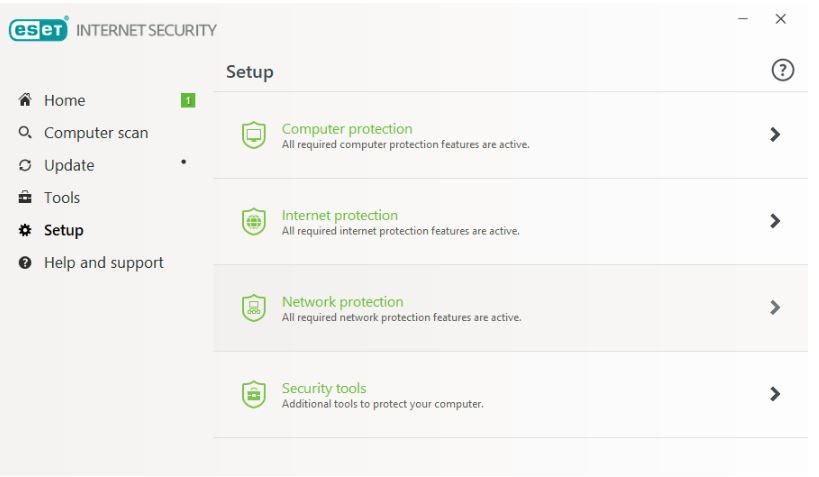Click the Network protection shield icon

click(x=254, y=308)
